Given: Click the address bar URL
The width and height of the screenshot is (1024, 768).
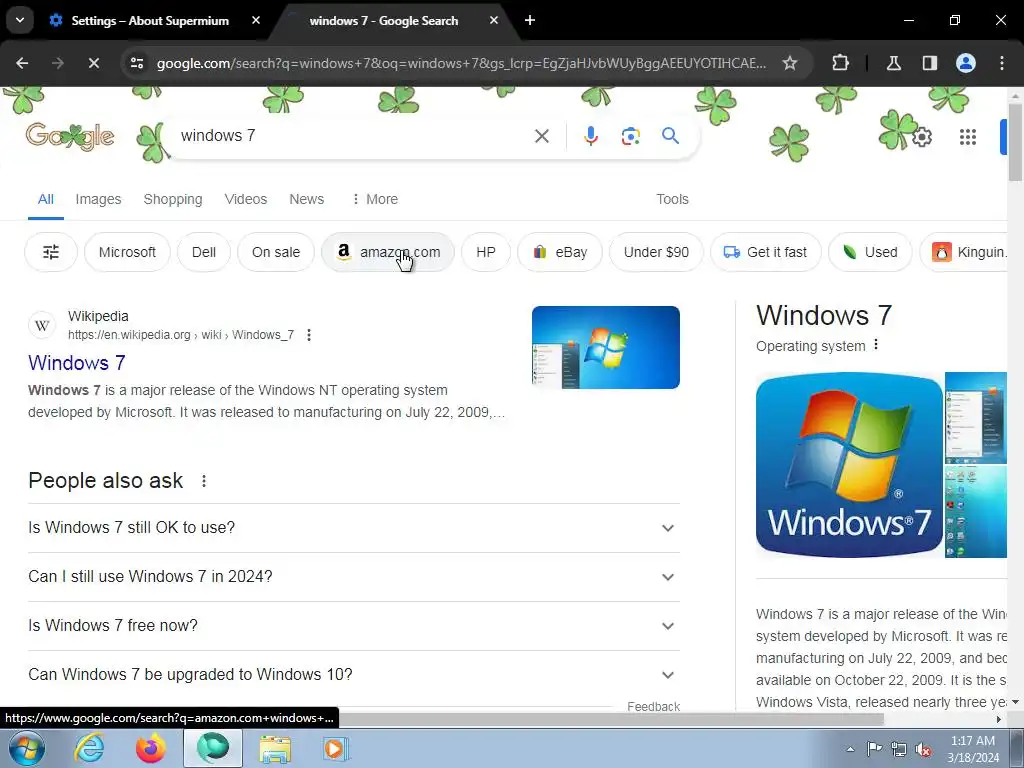Looking at the screenshot, I should click(x=461, y=63).
